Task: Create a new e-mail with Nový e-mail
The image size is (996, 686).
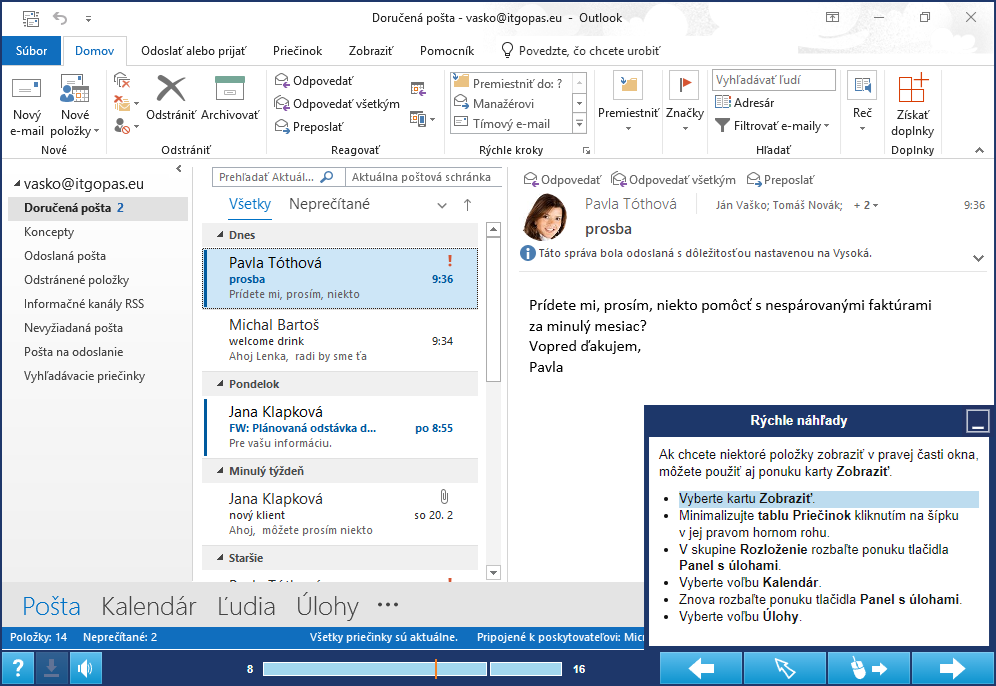Action: click(x=27, y=105)
